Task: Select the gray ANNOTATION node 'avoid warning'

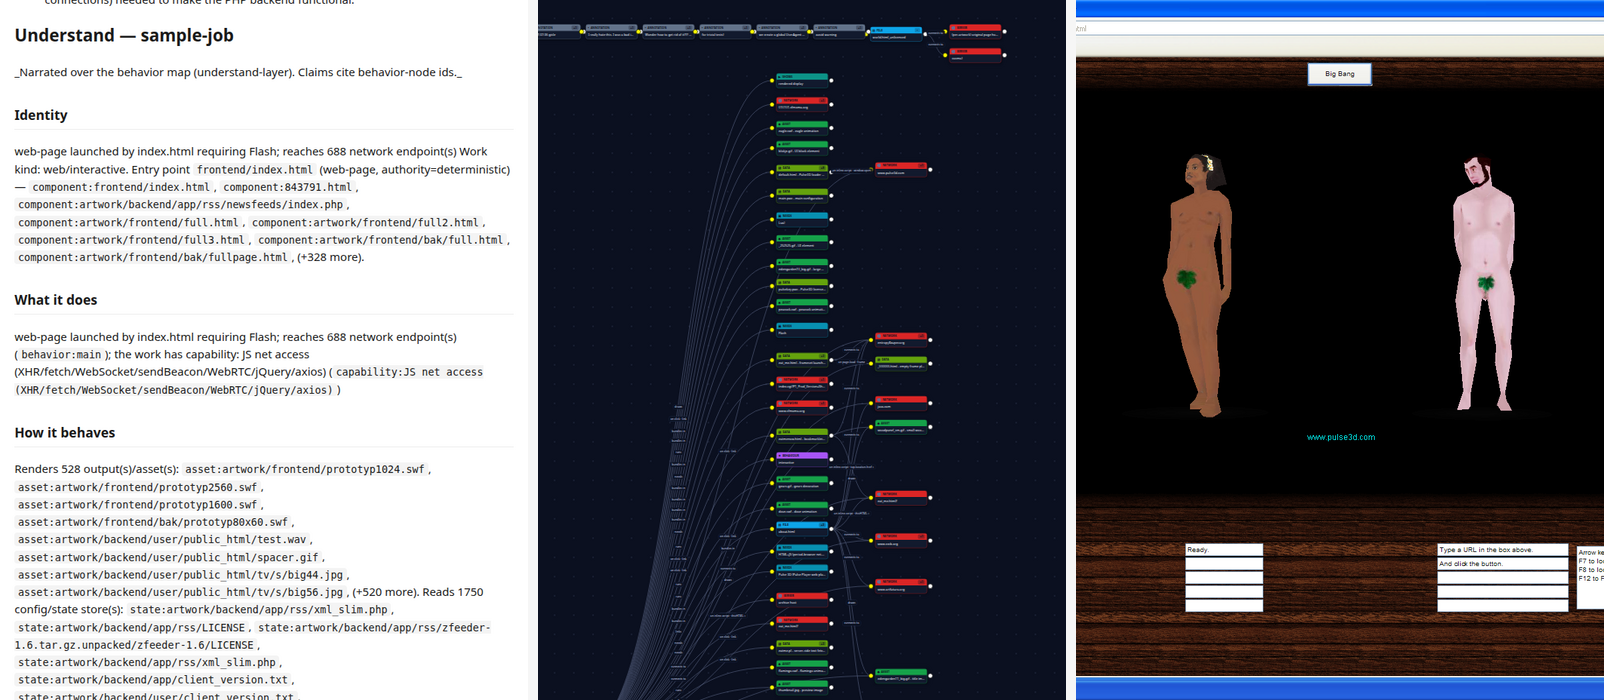Action: (839, 32)
